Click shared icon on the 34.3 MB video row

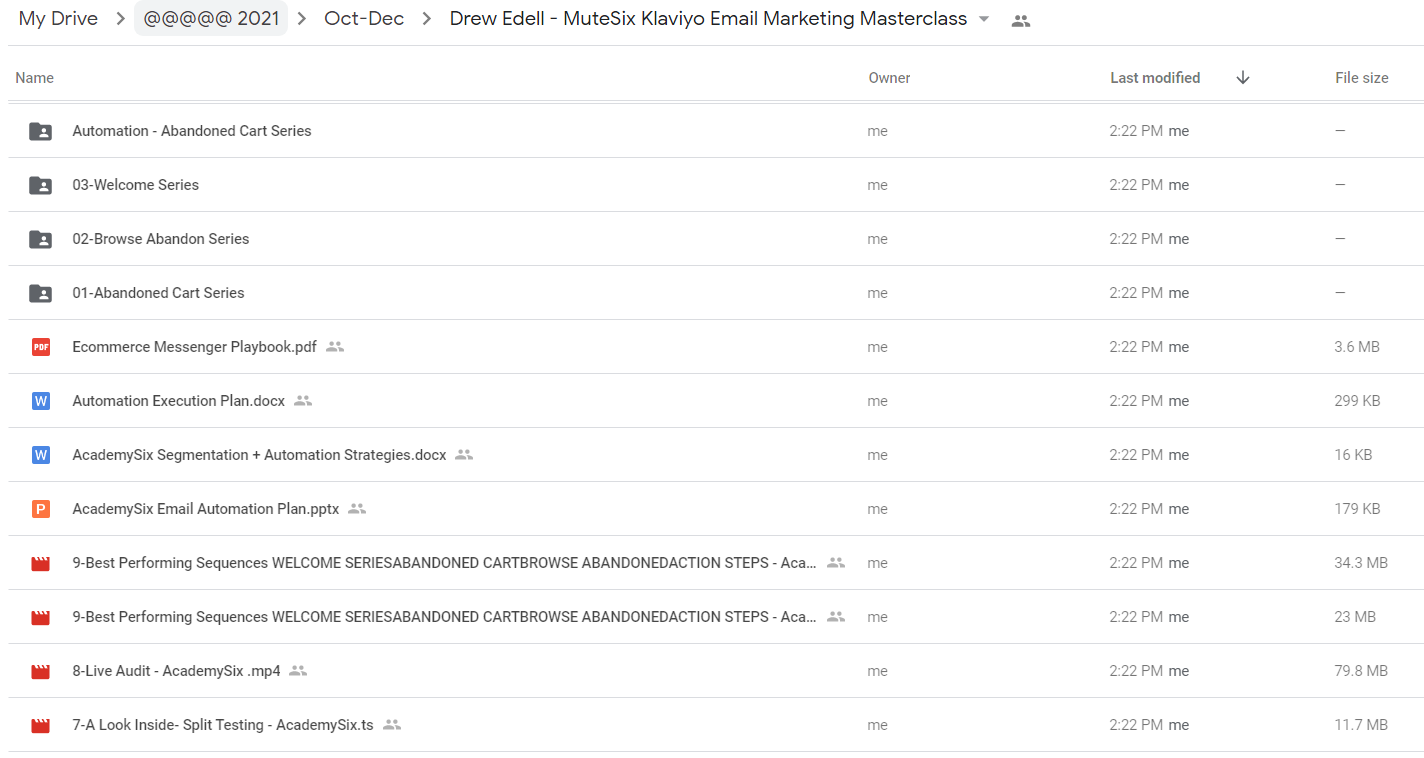point(836,563)
